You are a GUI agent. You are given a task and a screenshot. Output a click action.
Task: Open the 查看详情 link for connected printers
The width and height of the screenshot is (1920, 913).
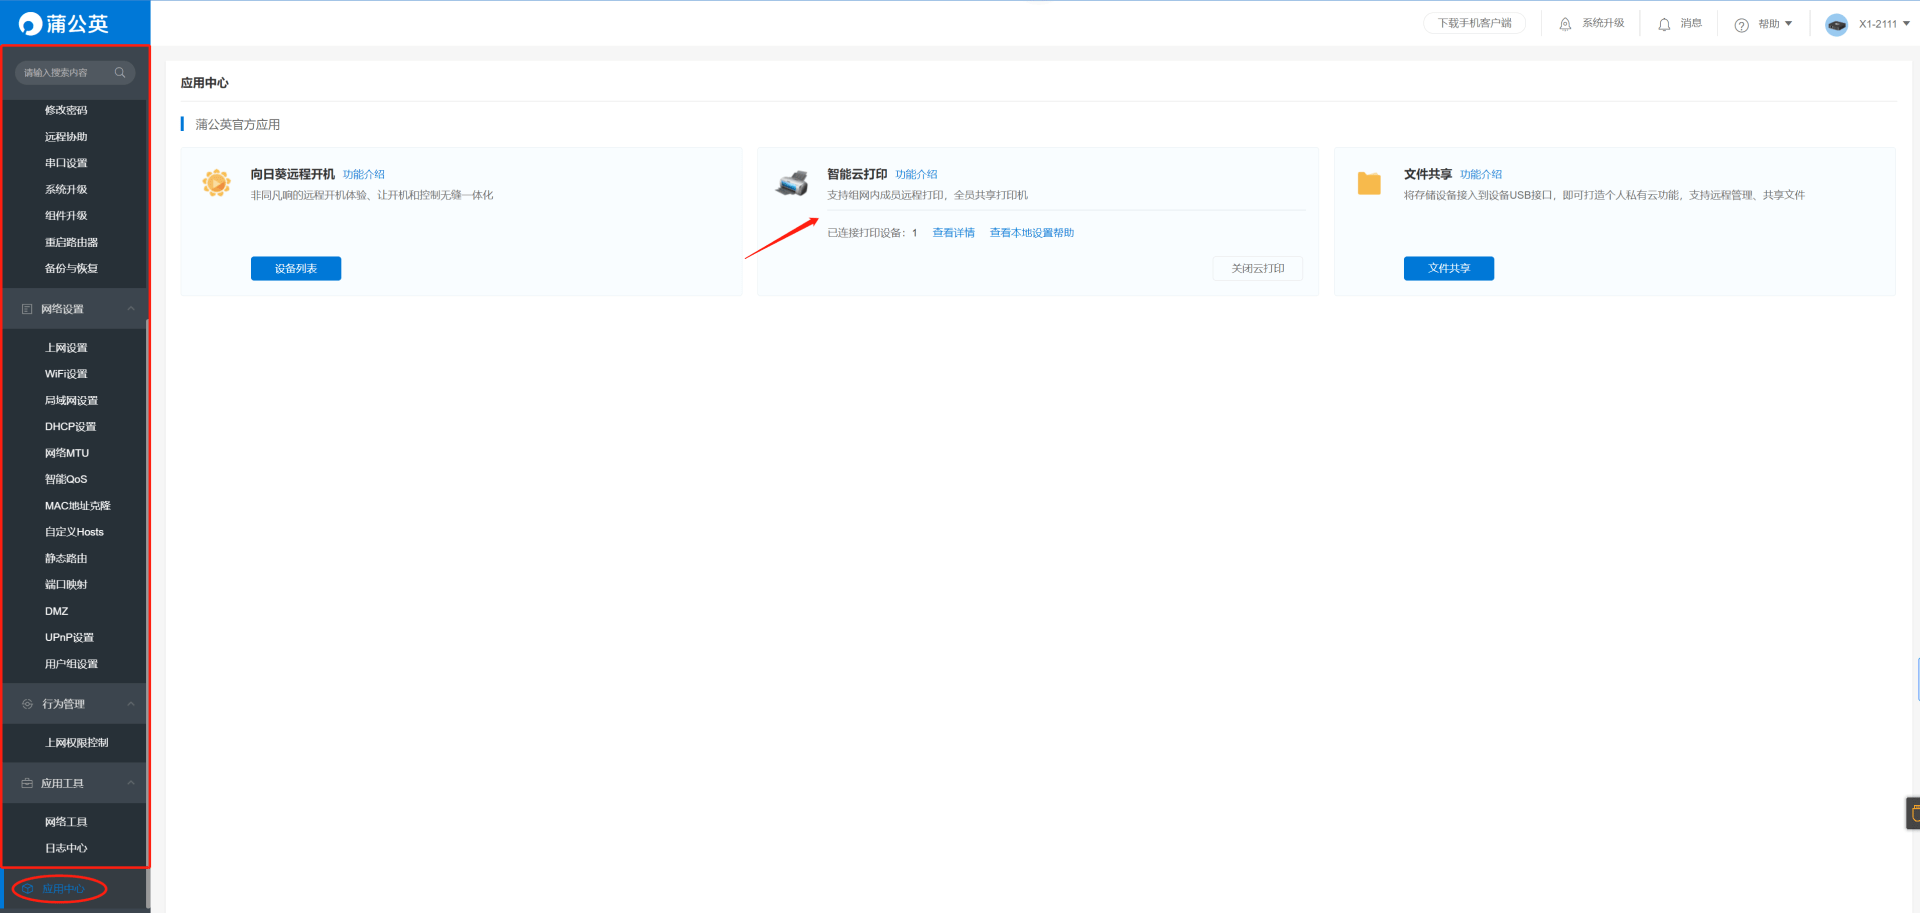953,233
